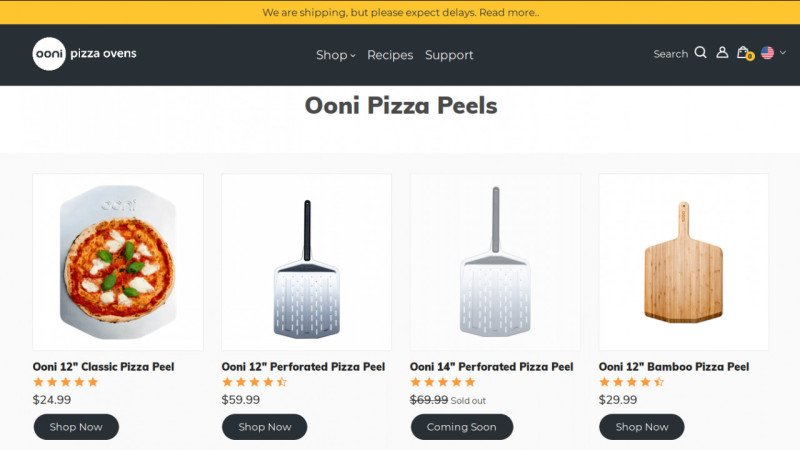Click Shop Now for 12" Classic Pizza Peel
The width and height of the screenshot is (800, 450).
click(76, 427)
